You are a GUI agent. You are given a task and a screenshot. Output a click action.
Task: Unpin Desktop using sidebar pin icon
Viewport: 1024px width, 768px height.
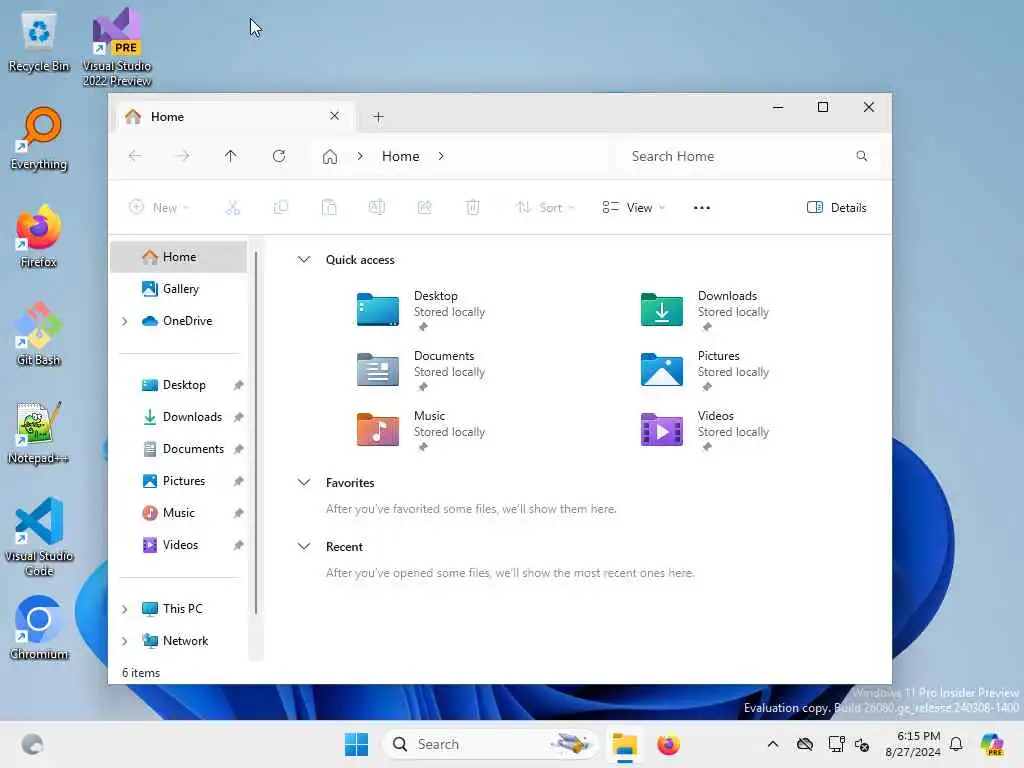pos(238,385)
